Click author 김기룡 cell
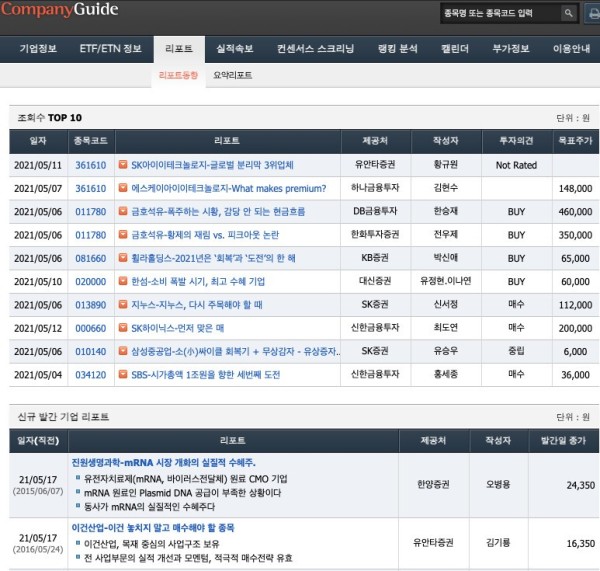Viewport: 600px width, 571px height. pyautogui.click(x=498, y=543)
